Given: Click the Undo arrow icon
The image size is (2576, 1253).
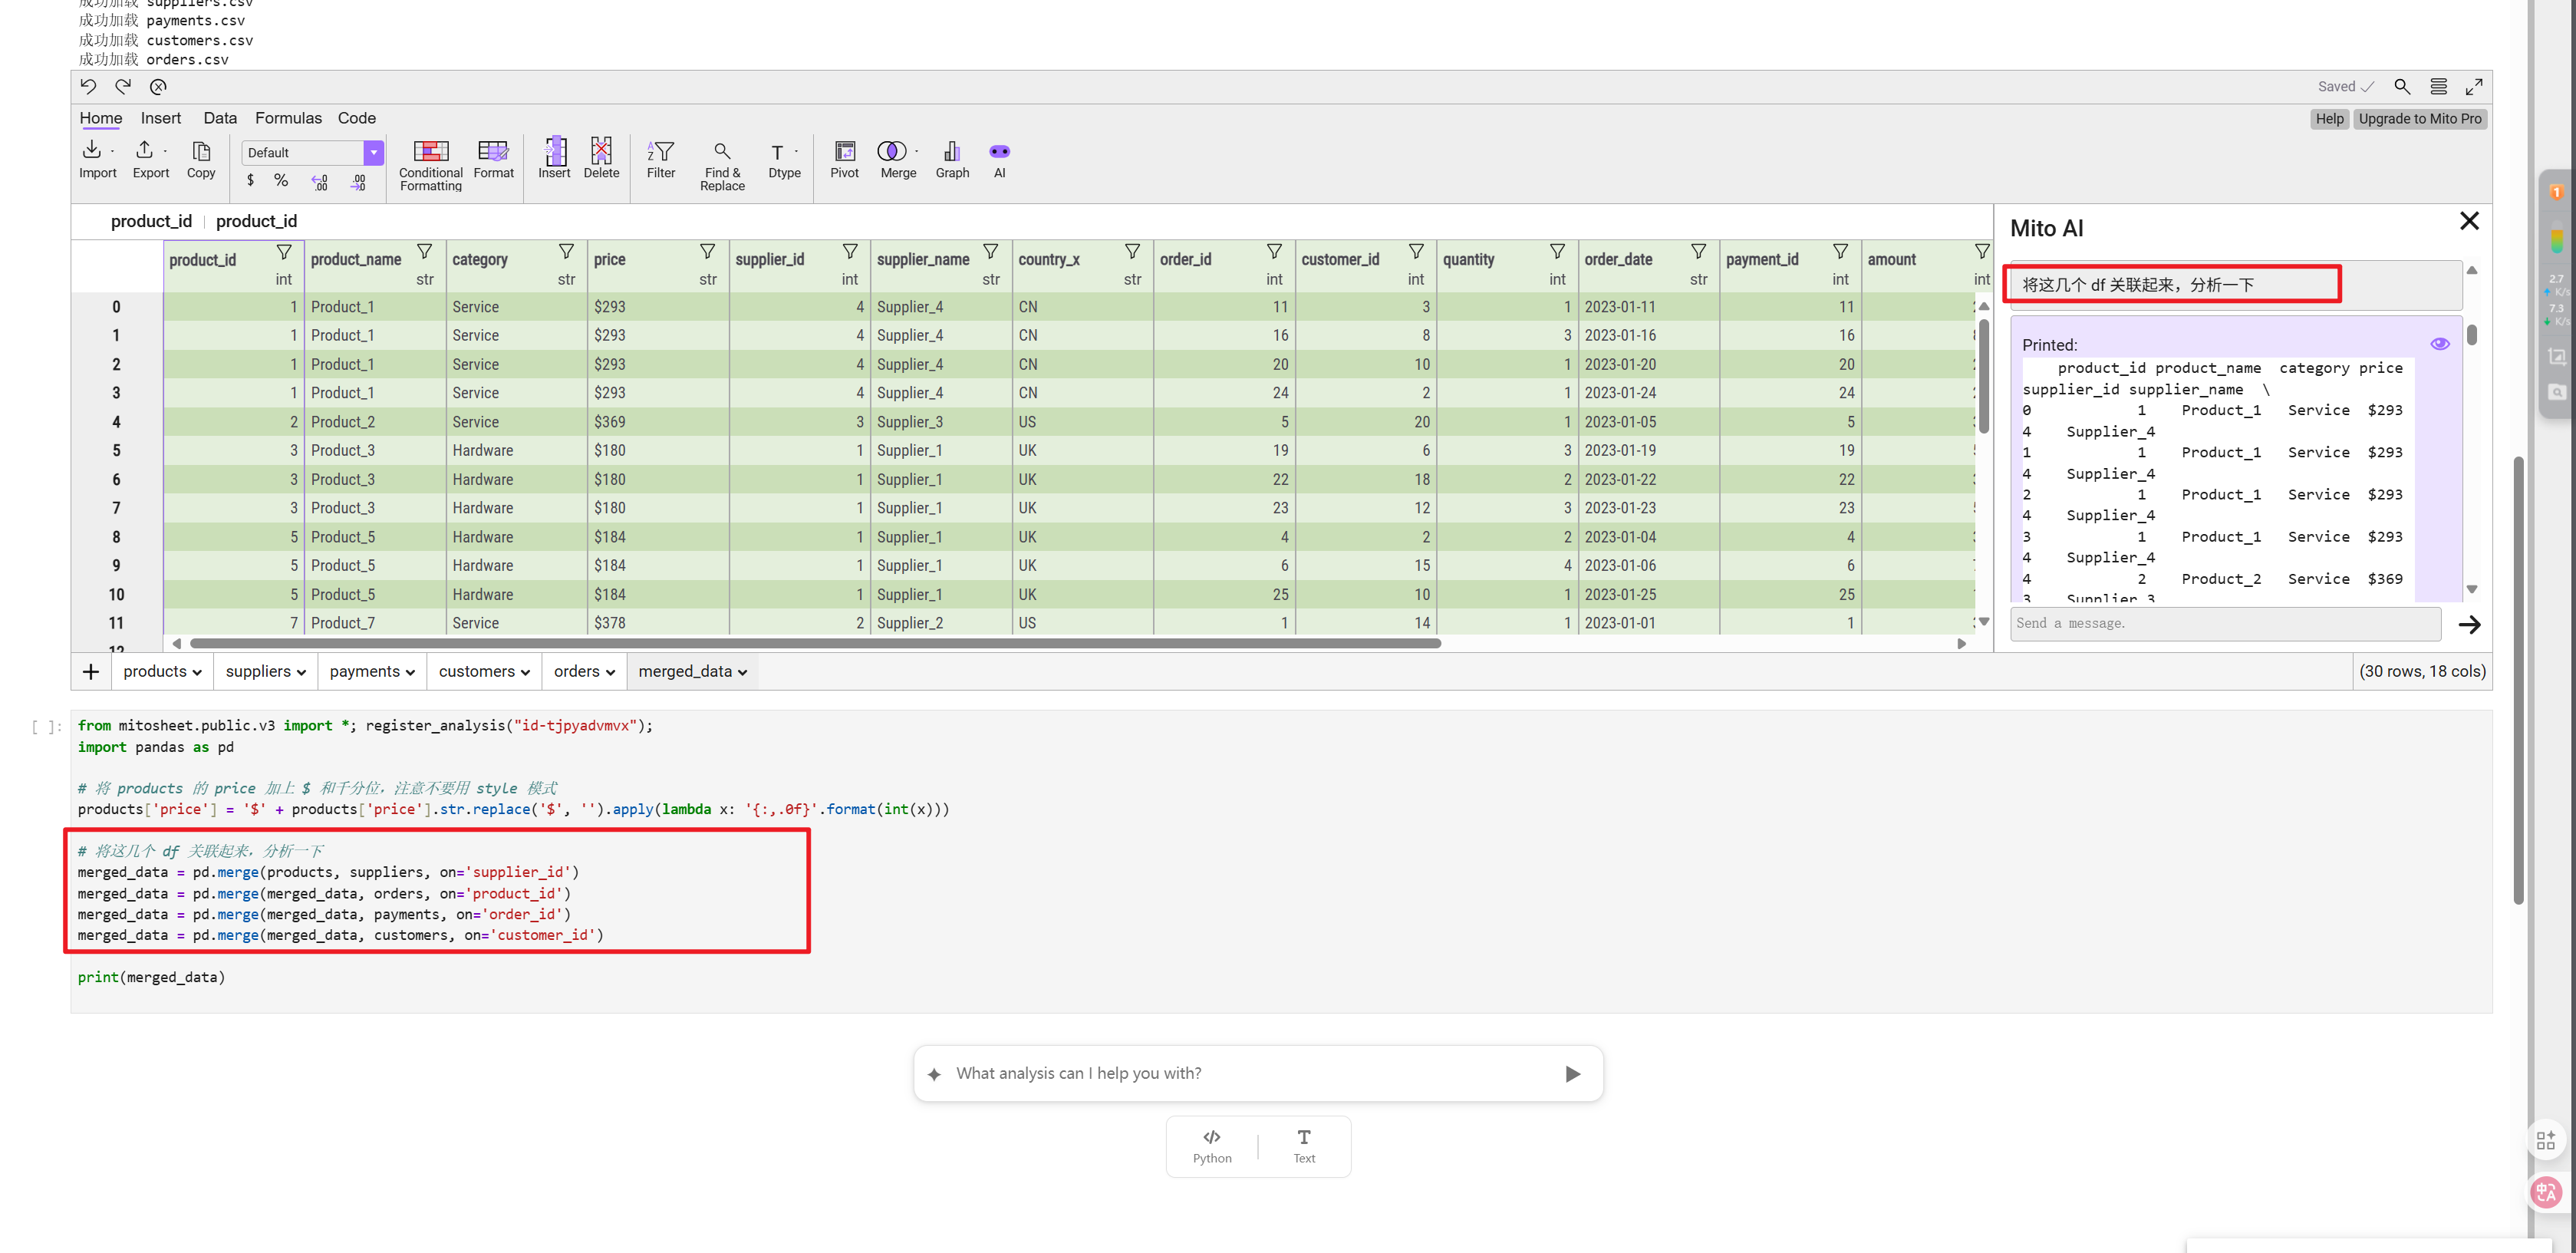Looking at the screenshot, I should point(88,86).
